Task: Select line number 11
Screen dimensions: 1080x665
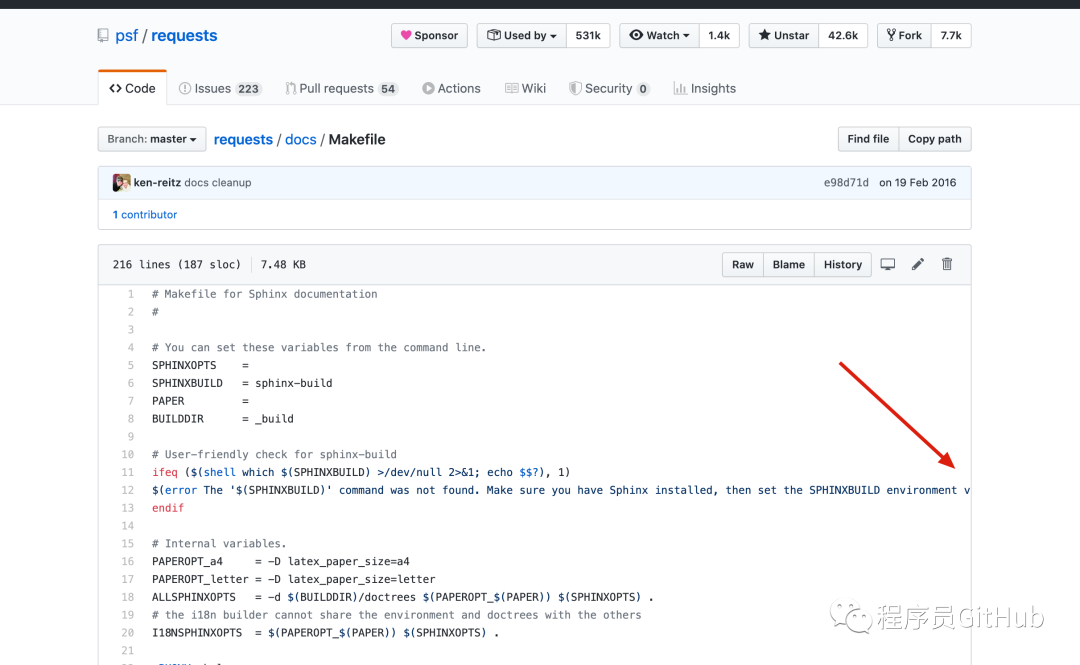Action: pyautogui.click(x=127, y=472)
